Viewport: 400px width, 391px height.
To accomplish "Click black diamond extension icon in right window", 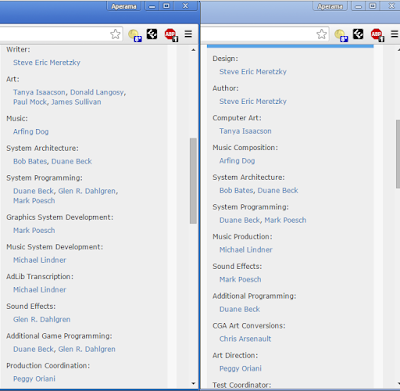I will pyautogui.click(x=358, y=34).
